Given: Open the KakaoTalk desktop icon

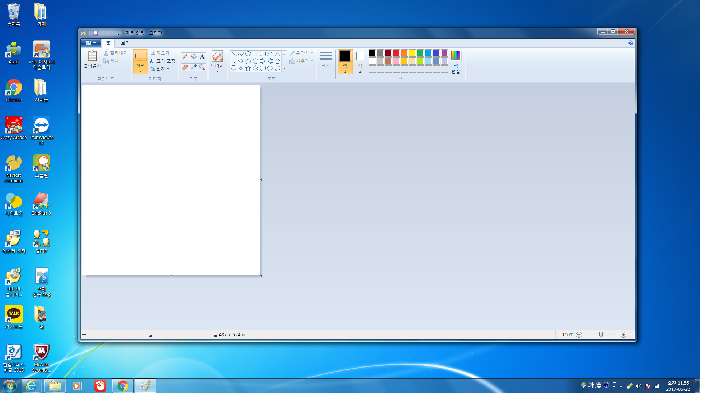Looking at the screenshot, I should point(14,318).
